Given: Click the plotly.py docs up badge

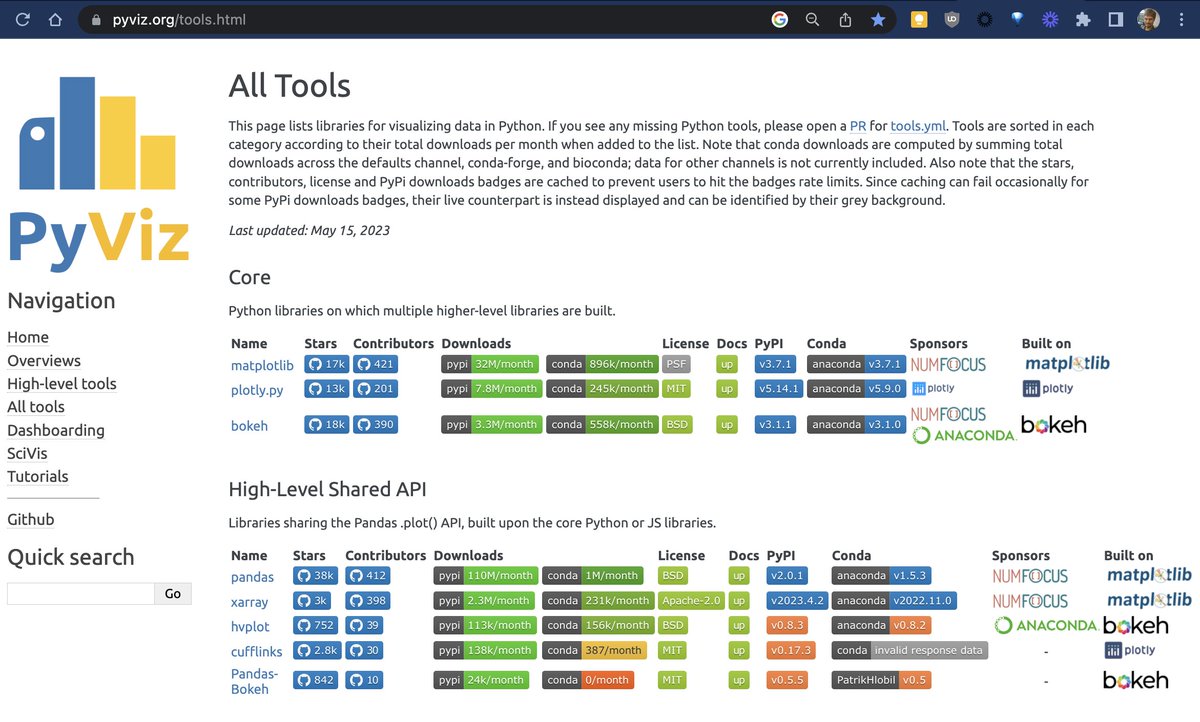Looking at the screenshot, I should pyautogui.click(x=727, y=389).
